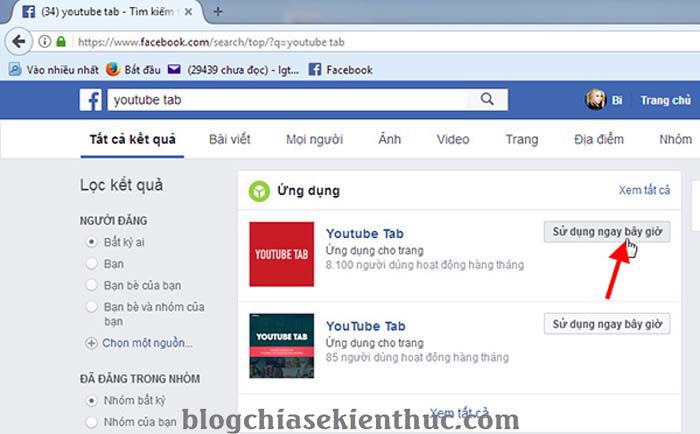
Task: Select the Bạn bè của bạn option
Action: point(91,285)
